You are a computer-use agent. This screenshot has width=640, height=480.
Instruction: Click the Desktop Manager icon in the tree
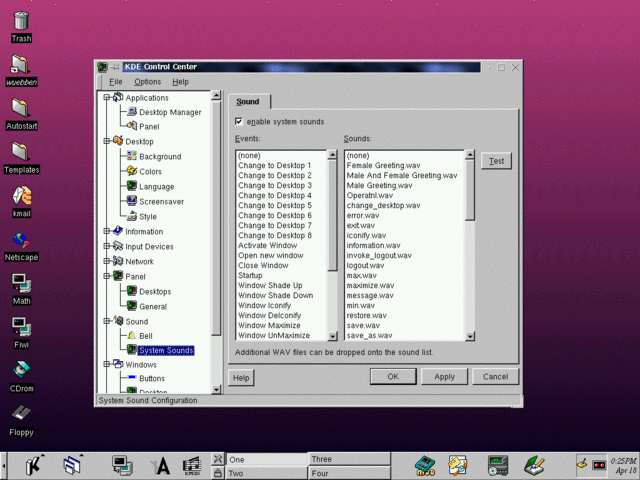coord(132,111)
